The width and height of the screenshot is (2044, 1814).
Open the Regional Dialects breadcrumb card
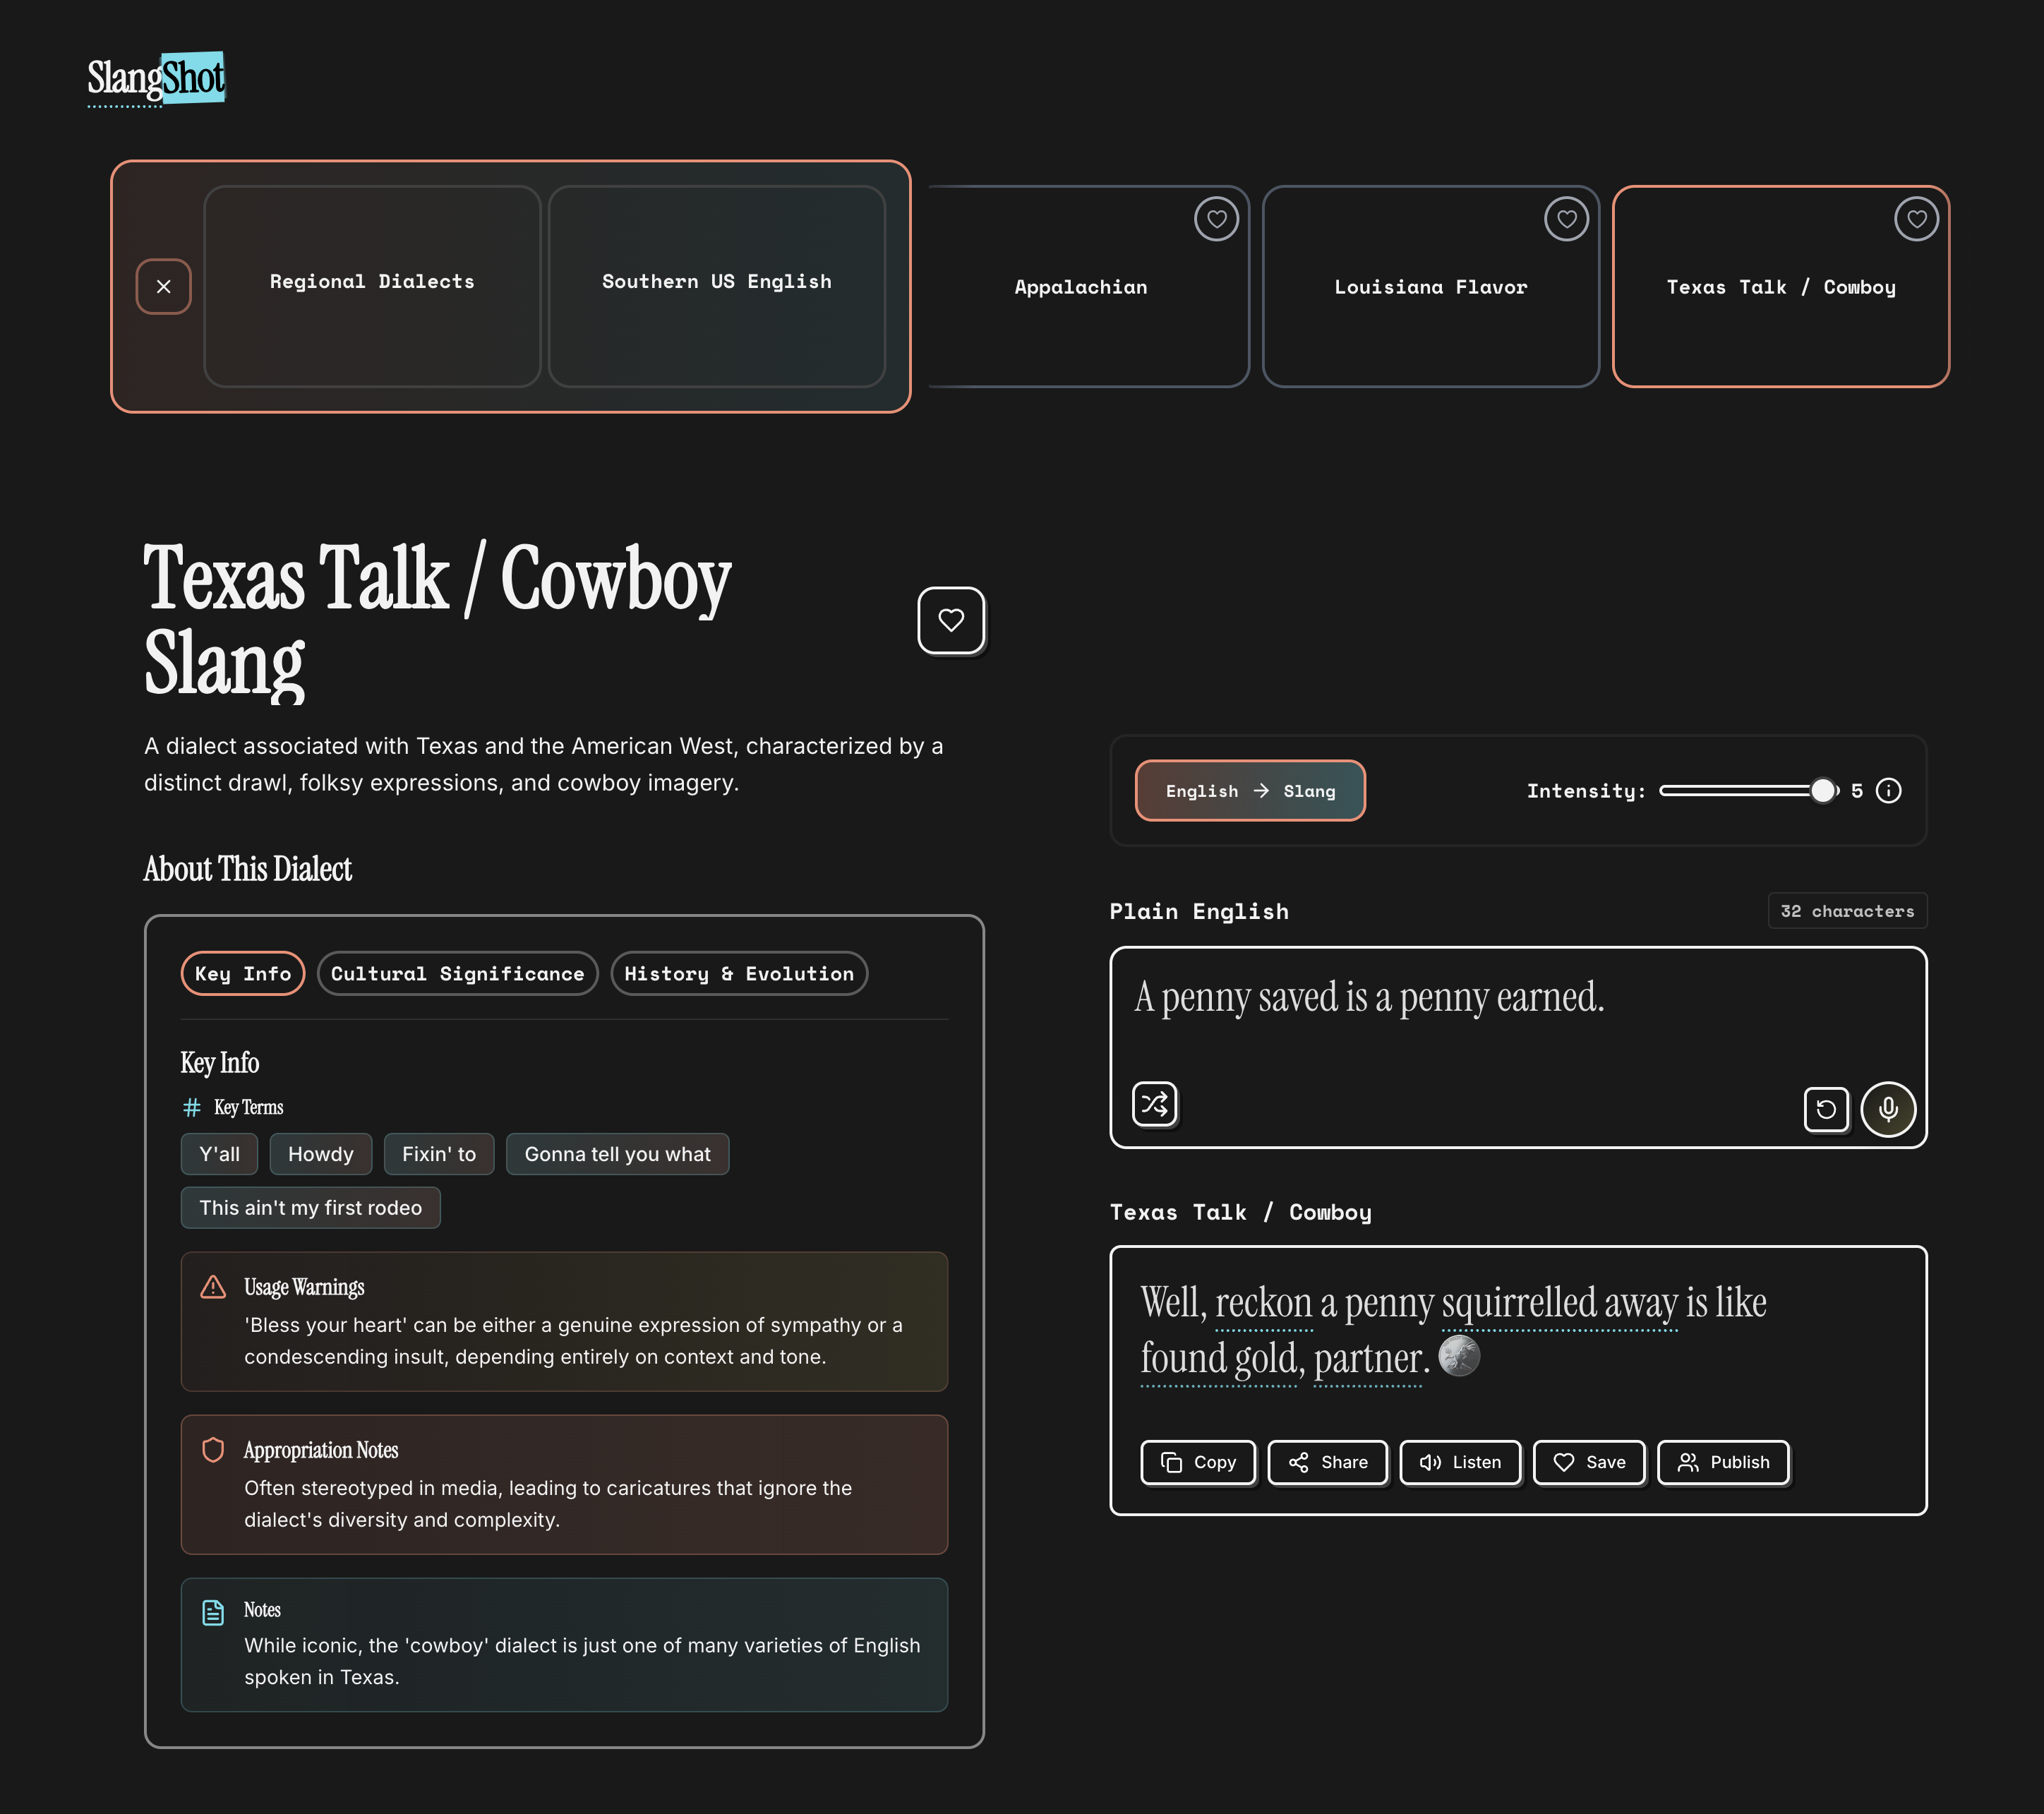[x=372, y=285]
